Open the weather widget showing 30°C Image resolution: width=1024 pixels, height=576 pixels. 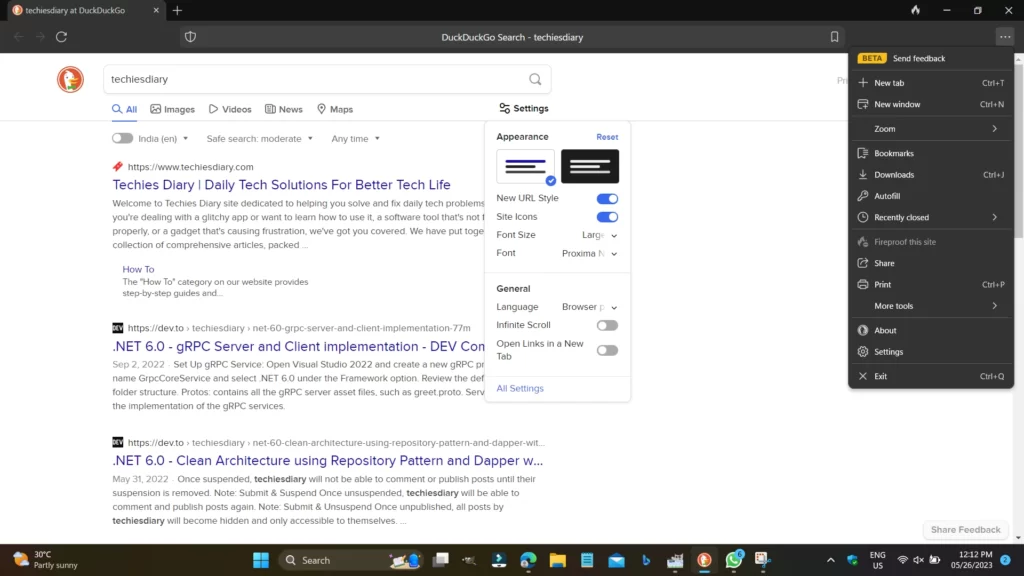(44, 560)
